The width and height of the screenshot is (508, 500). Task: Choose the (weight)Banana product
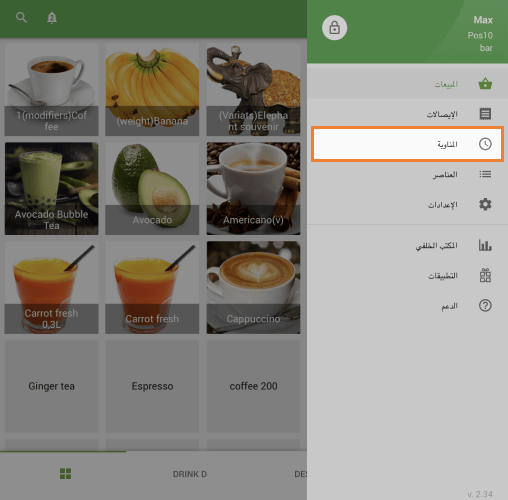(152, 89)
